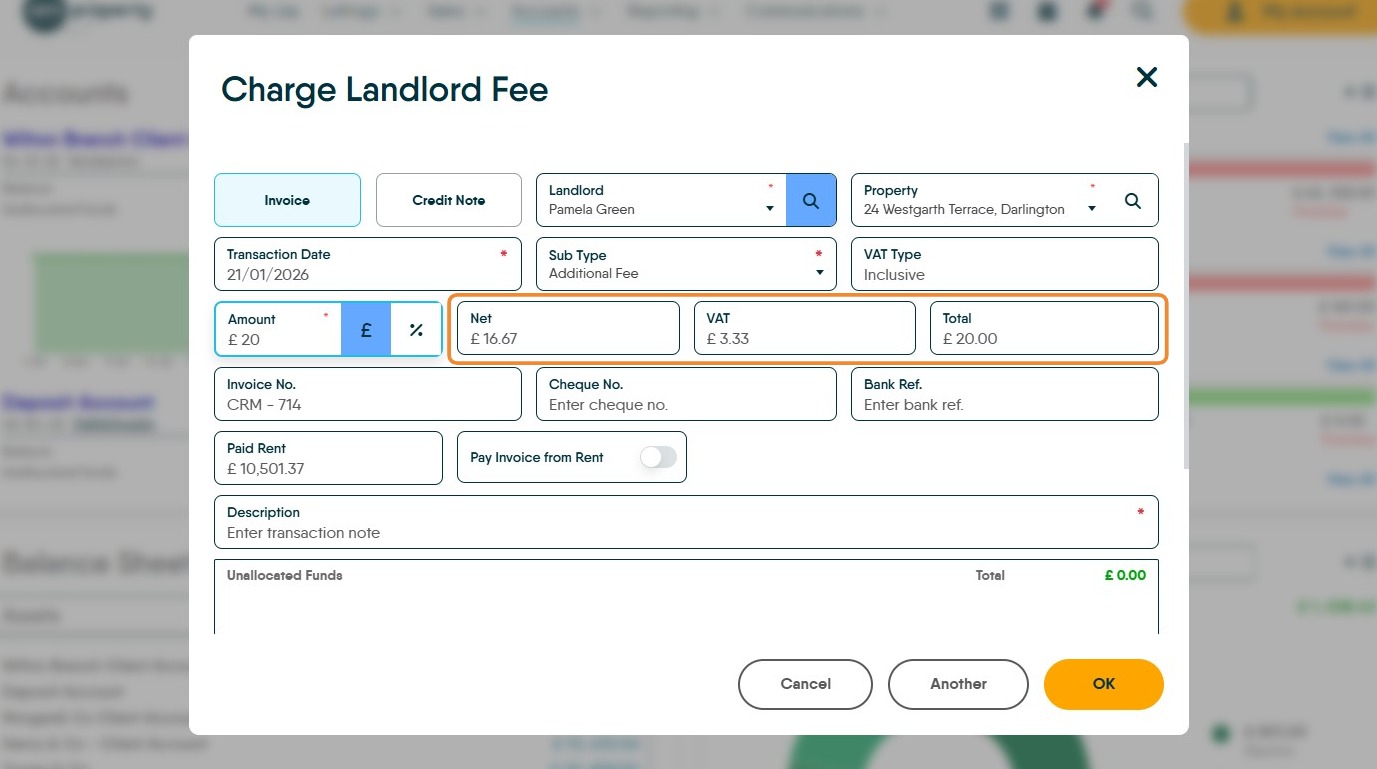1377x769 pixels.
Task: Click the Net field showing £ 16.67
Action: [568, 328]
